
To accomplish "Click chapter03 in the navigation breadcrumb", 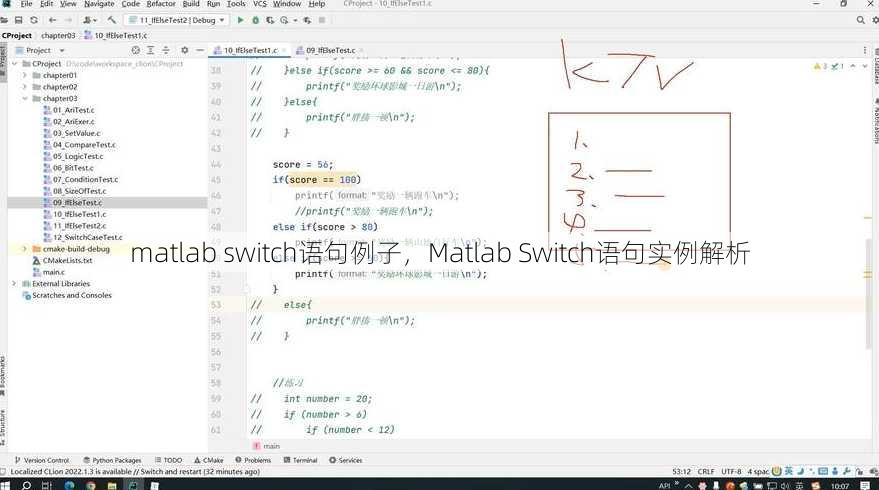I will 58,35.
